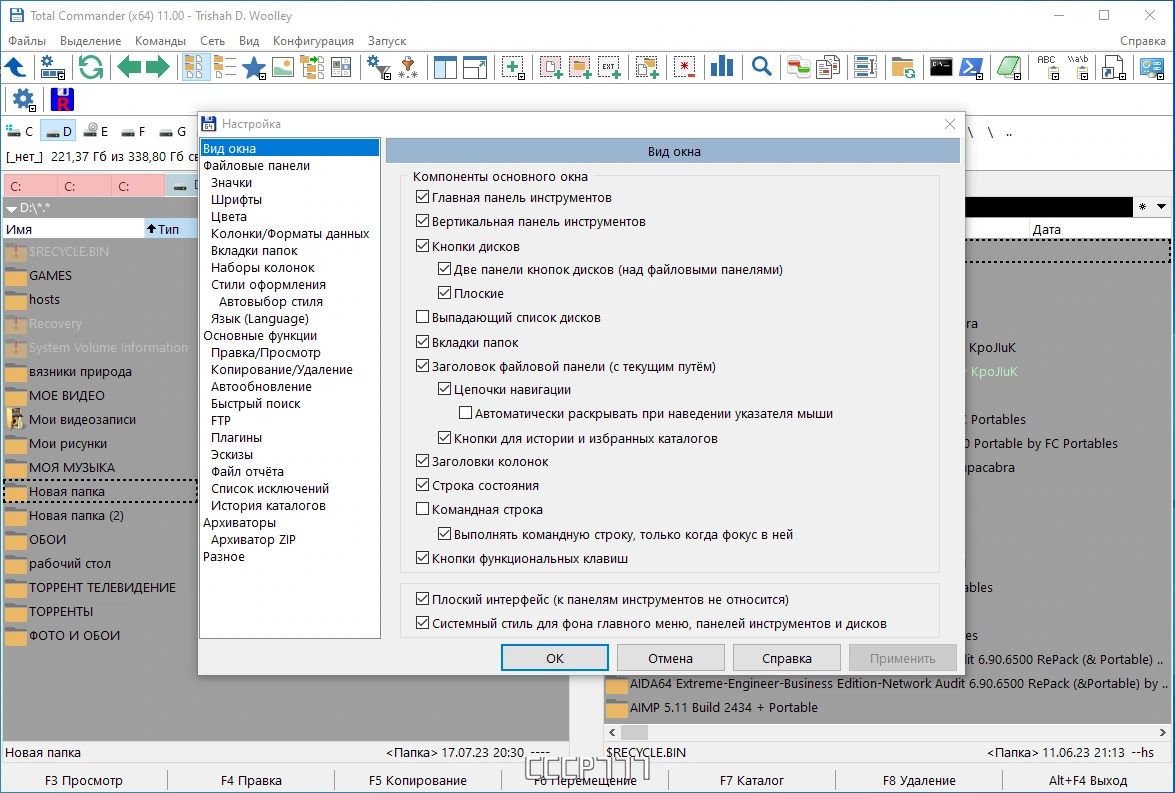
Task: Click the green forward arrow icon
Action: tap(157, 67)
